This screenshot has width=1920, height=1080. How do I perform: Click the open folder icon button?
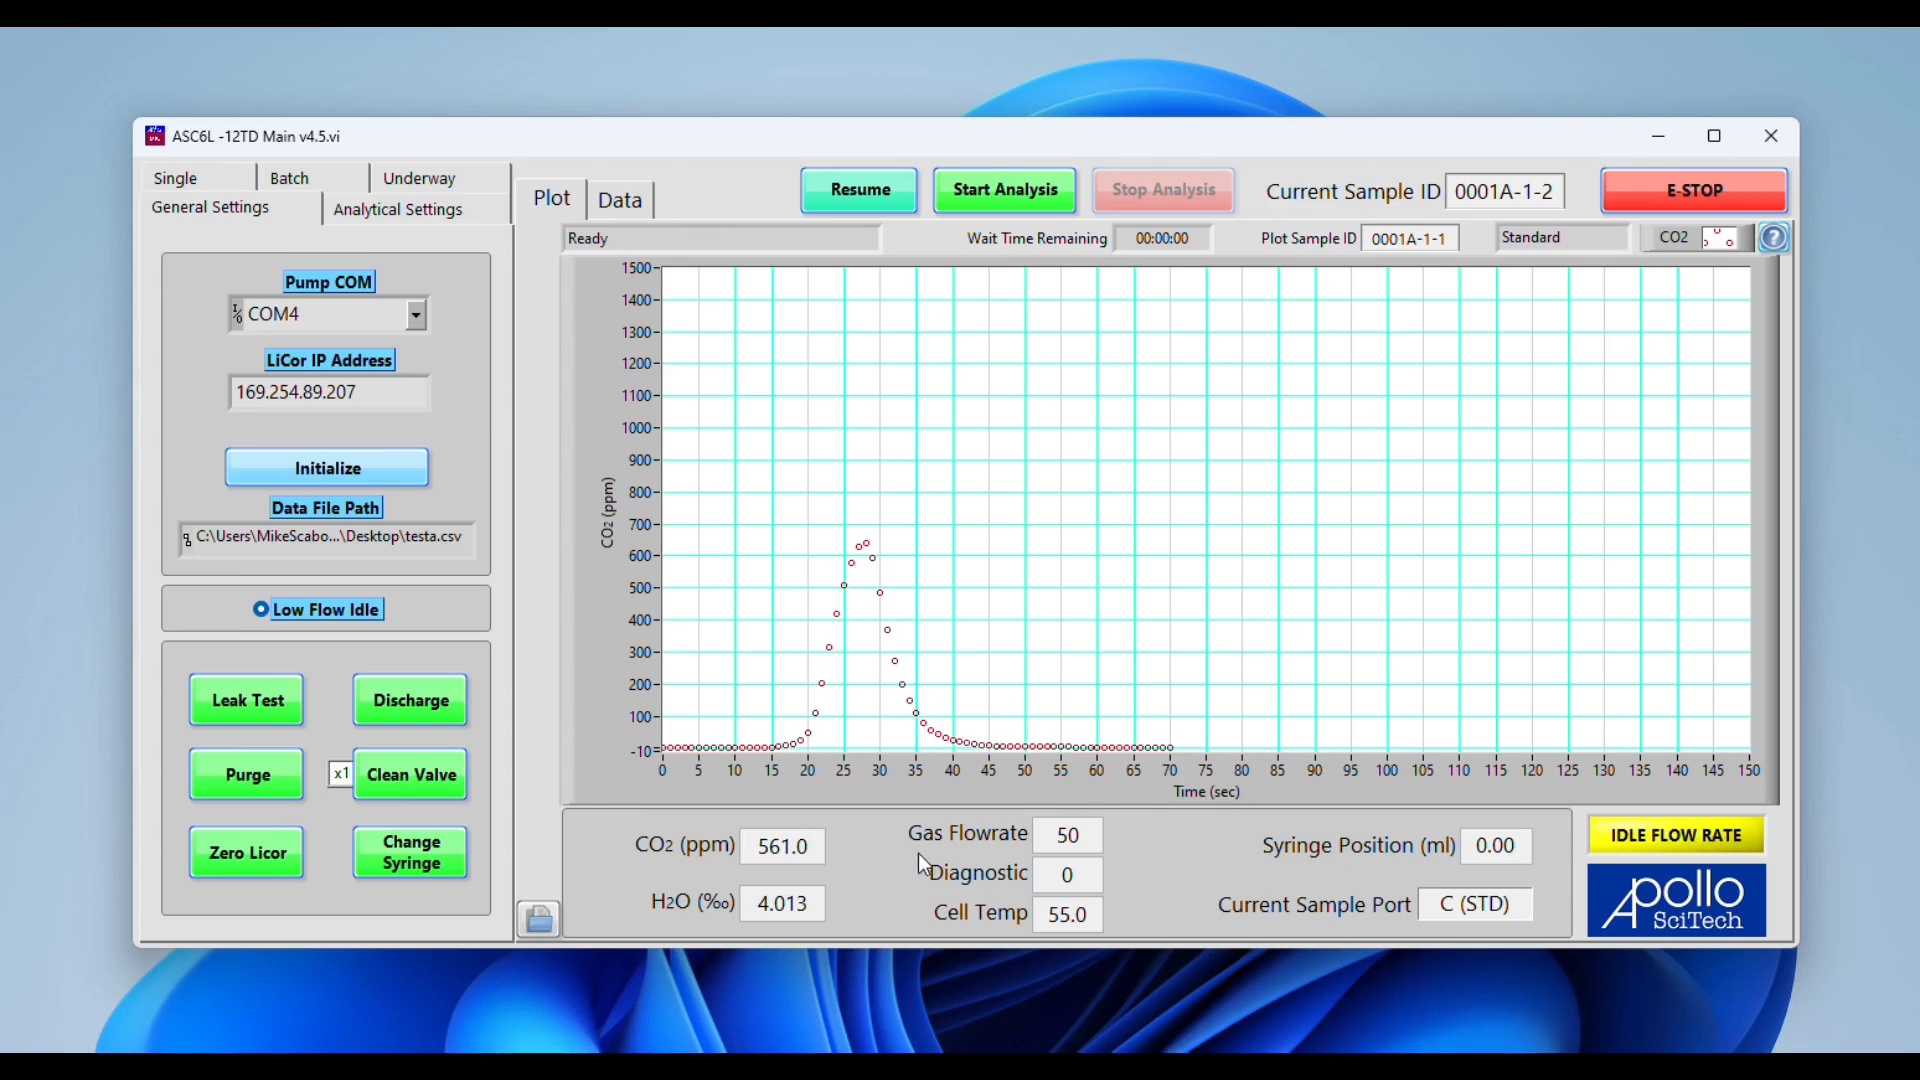point(539,919)
